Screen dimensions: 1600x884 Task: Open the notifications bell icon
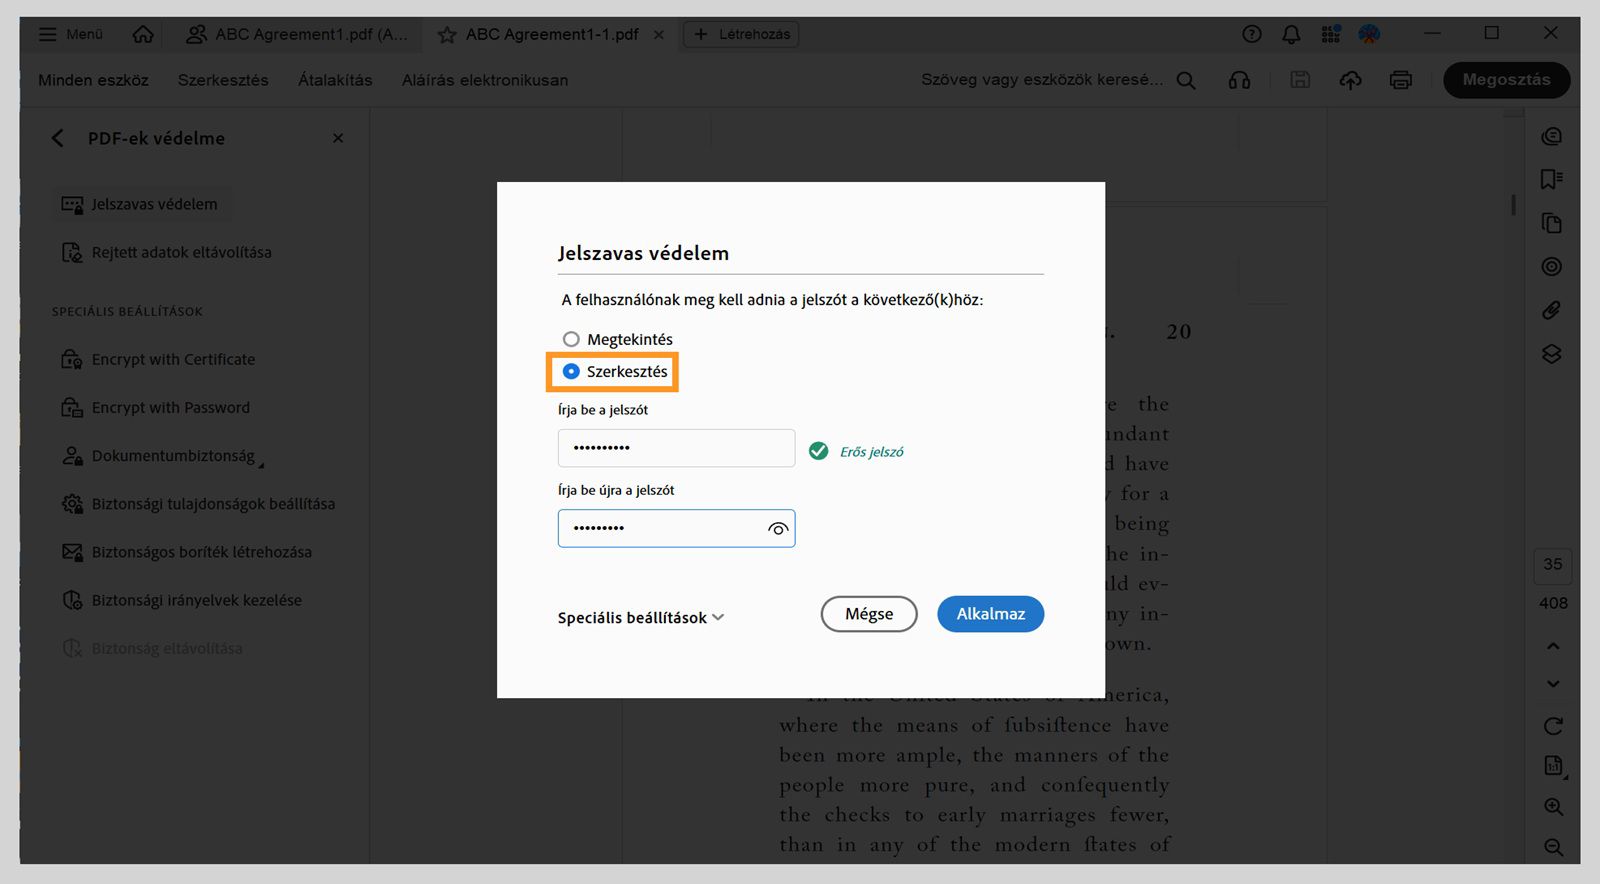(1291, 34)
